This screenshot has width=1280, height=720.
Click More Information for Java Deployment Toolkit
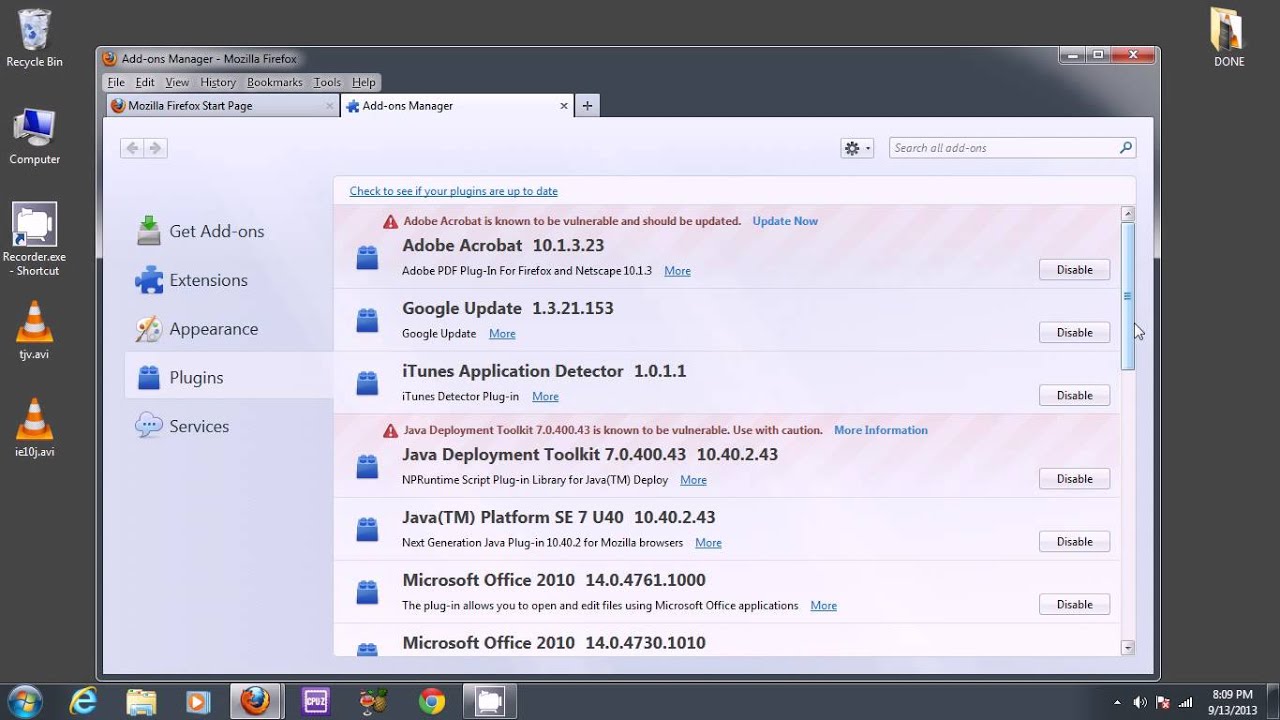[881, 430]
